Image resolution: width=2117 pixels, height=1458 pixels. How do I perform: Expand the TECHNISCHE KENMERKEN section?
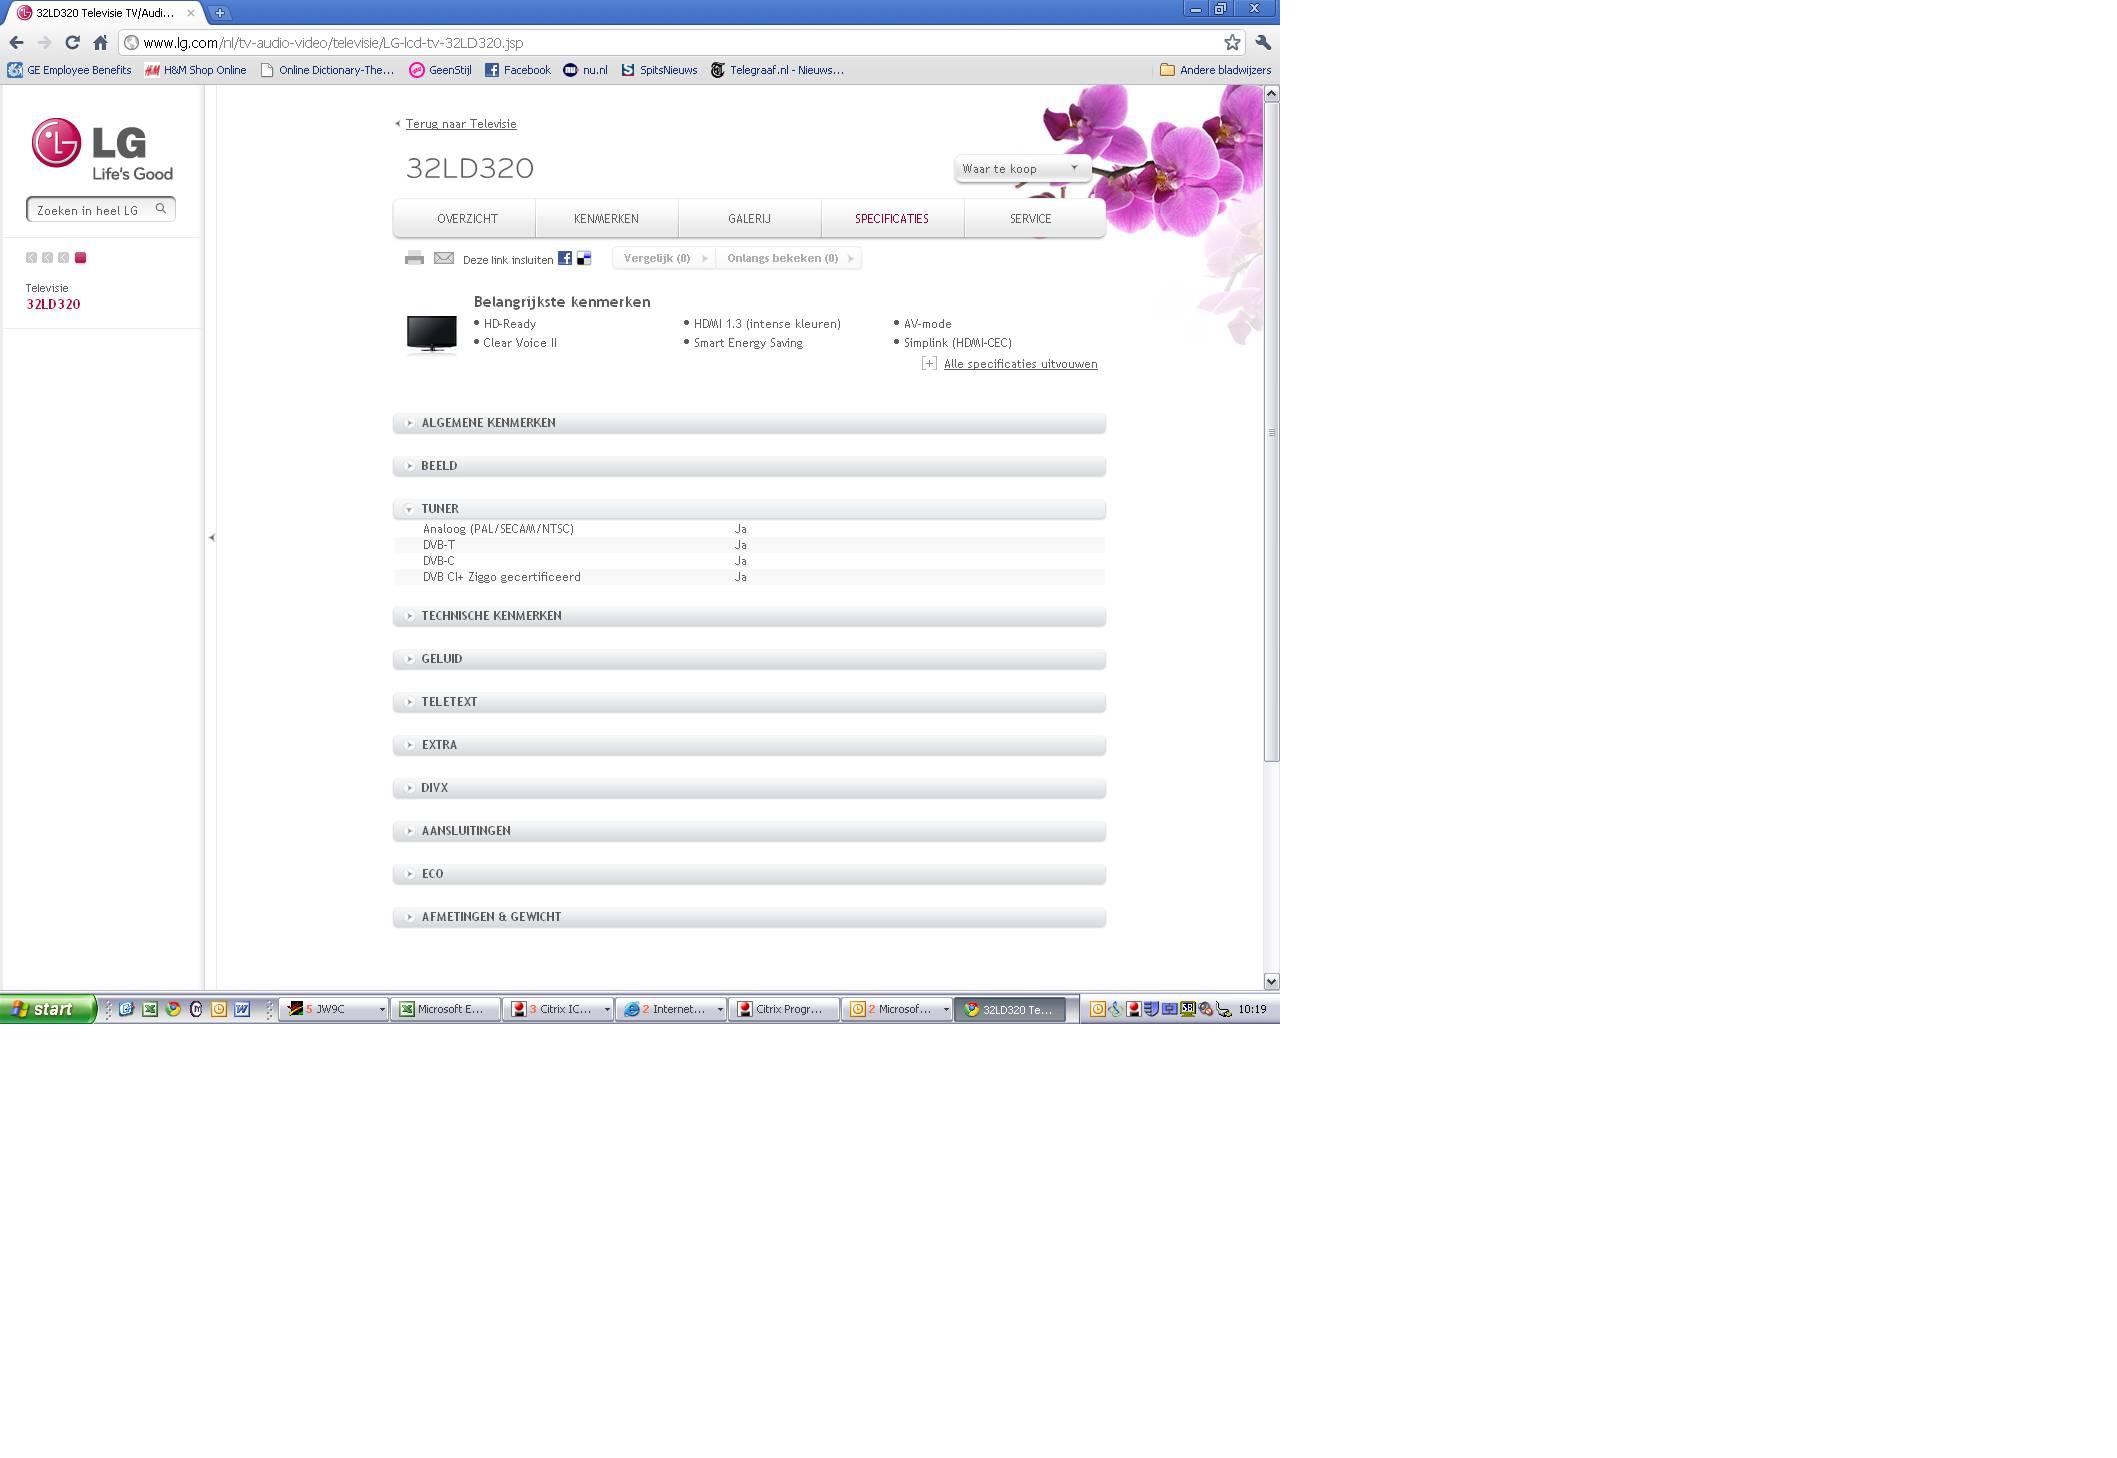pyautogui.click(x=749, y=616)
